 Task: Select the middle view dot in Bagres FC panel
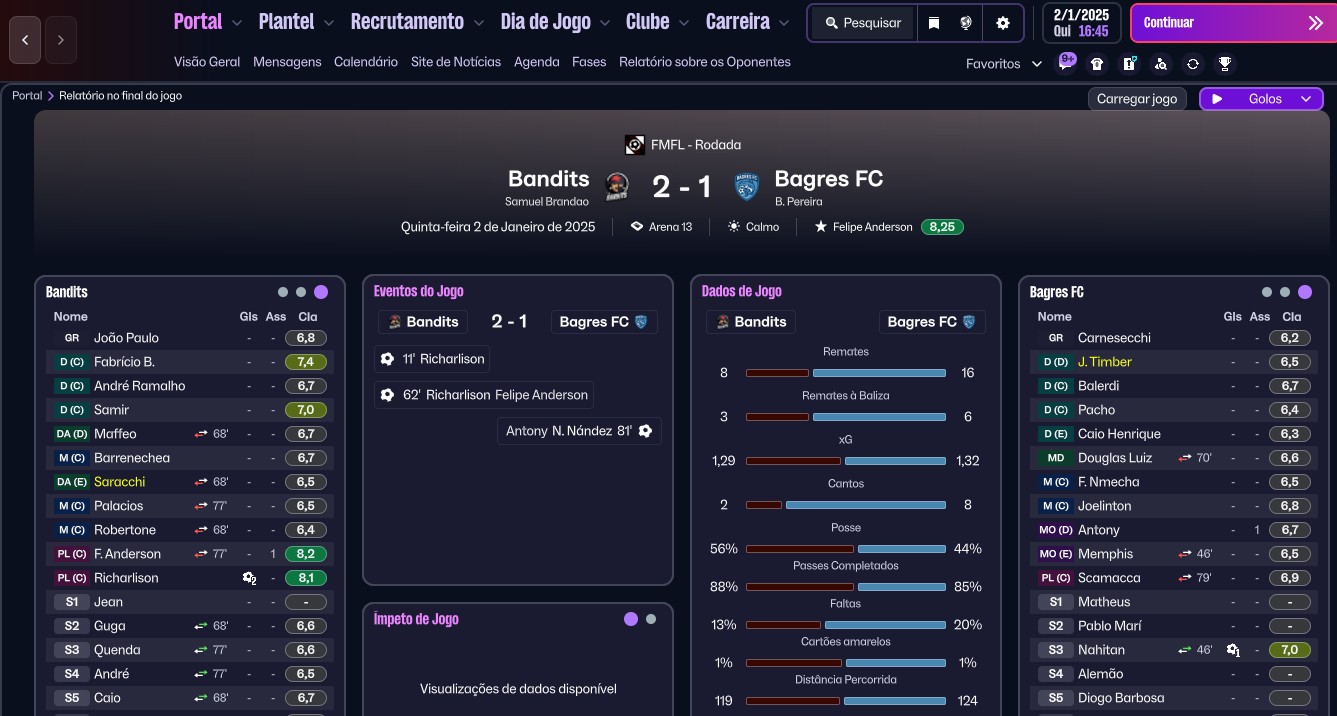coord(1285,292)
